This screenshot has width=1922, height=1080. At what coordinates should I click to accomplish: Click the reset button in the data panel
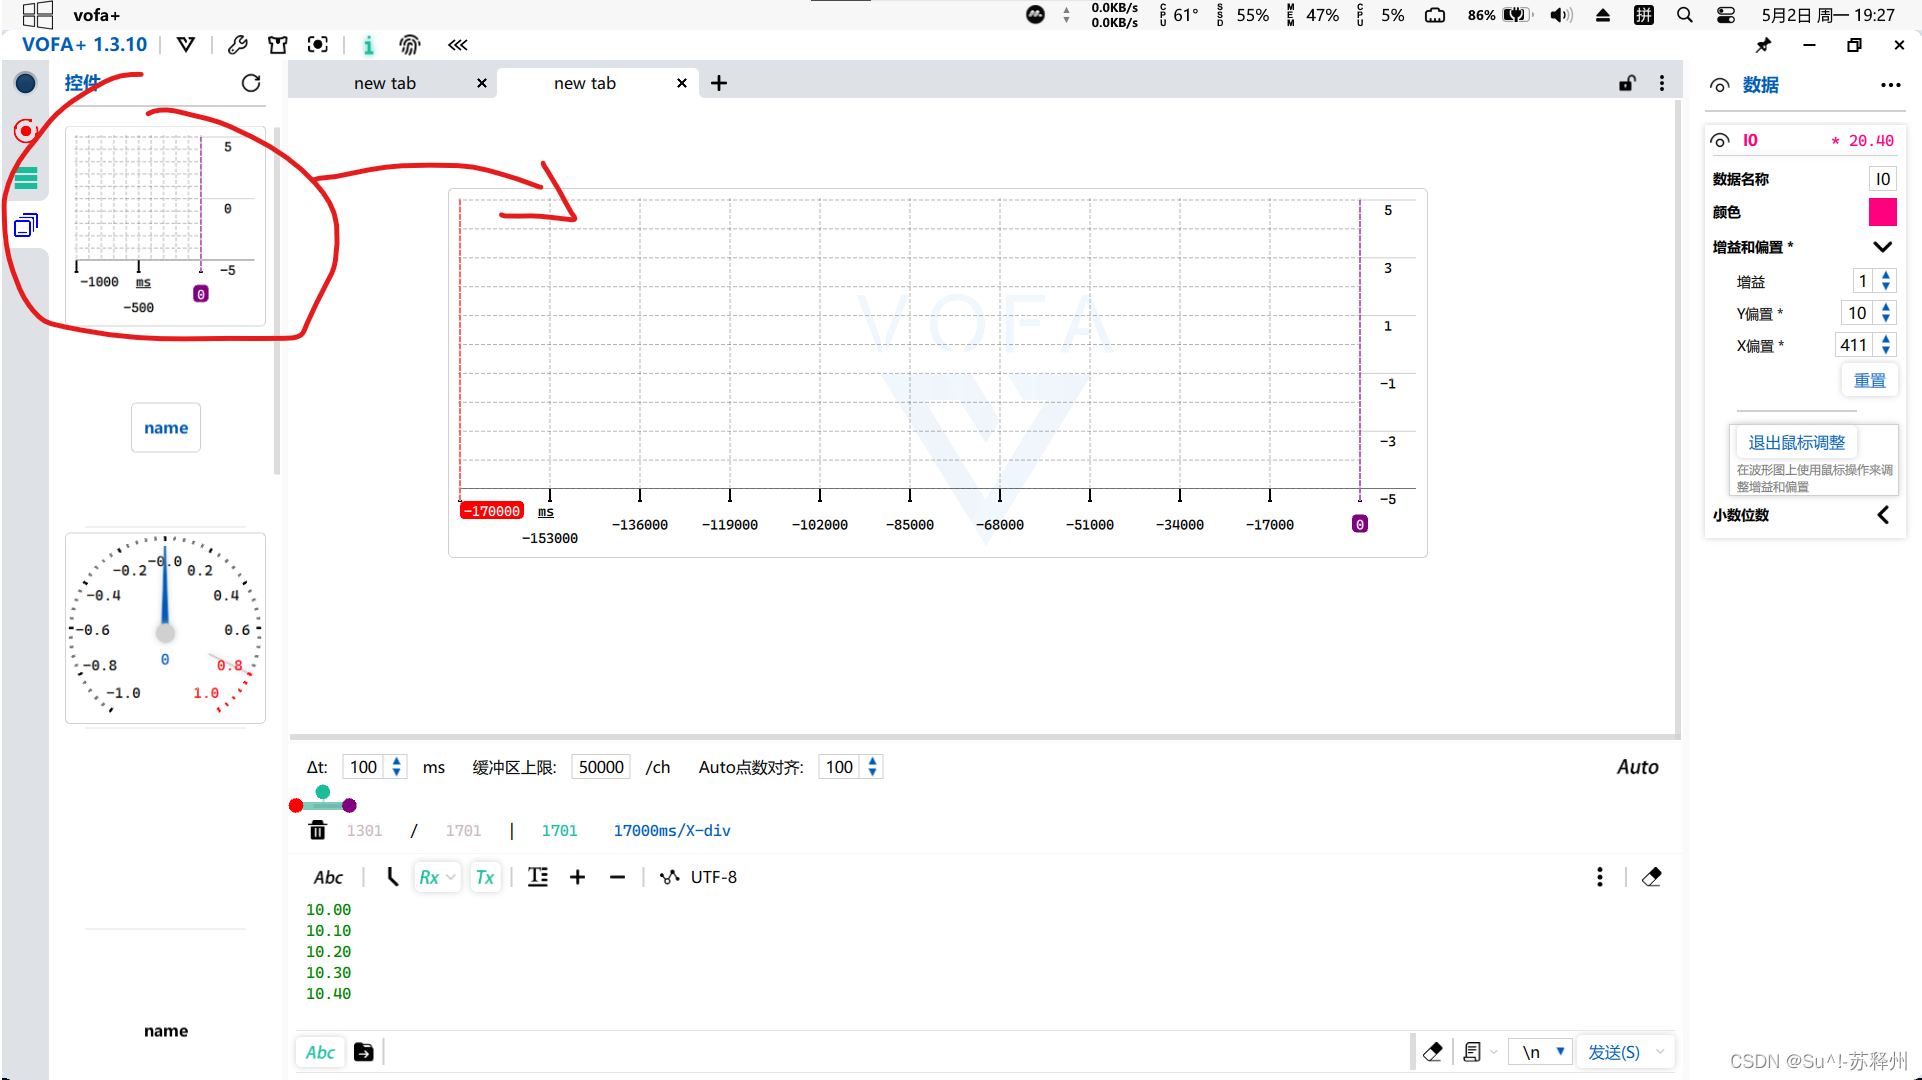click(1869, 380)
